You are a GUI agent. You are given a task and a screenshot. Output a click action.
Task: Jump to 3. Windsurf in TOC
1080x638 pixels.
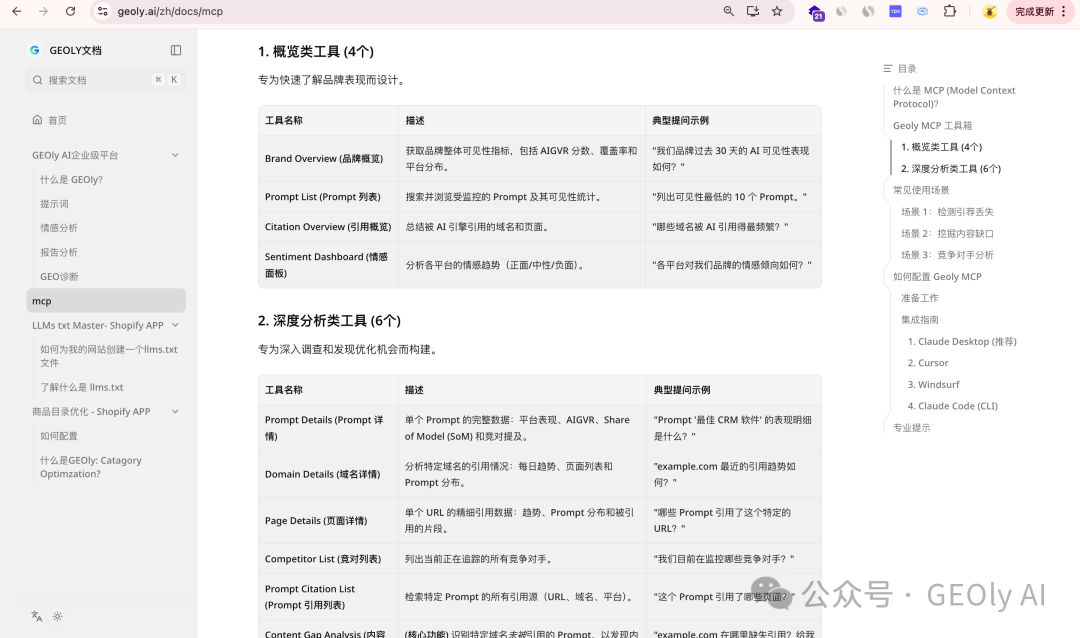point(933,384)
